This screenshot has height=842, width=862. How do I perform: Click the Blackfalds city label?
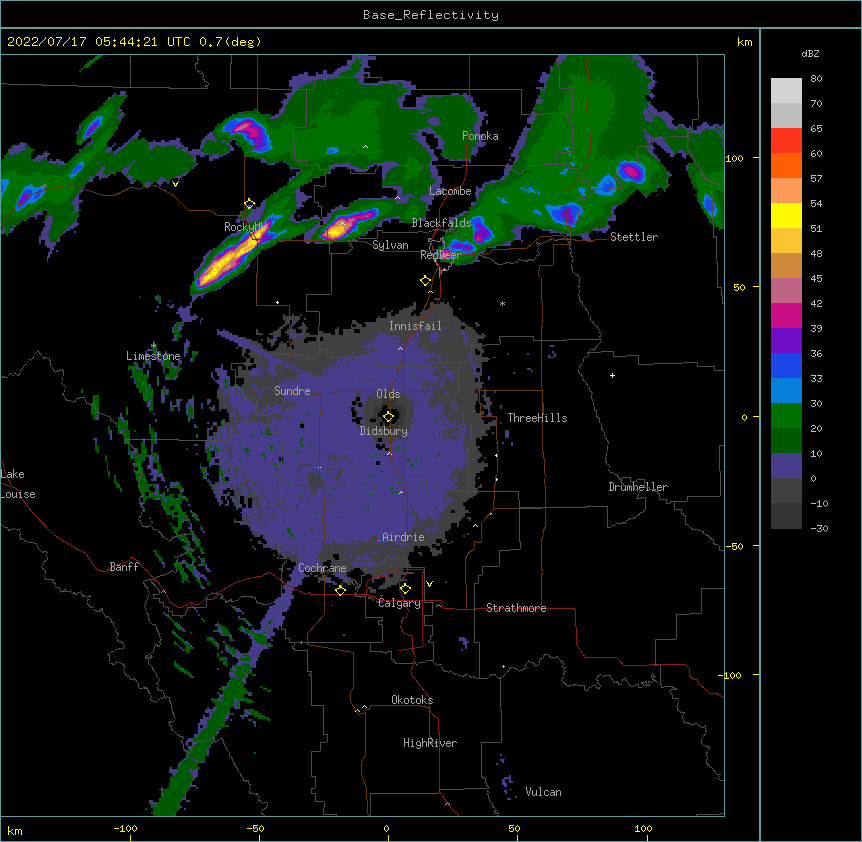point(441,223)
